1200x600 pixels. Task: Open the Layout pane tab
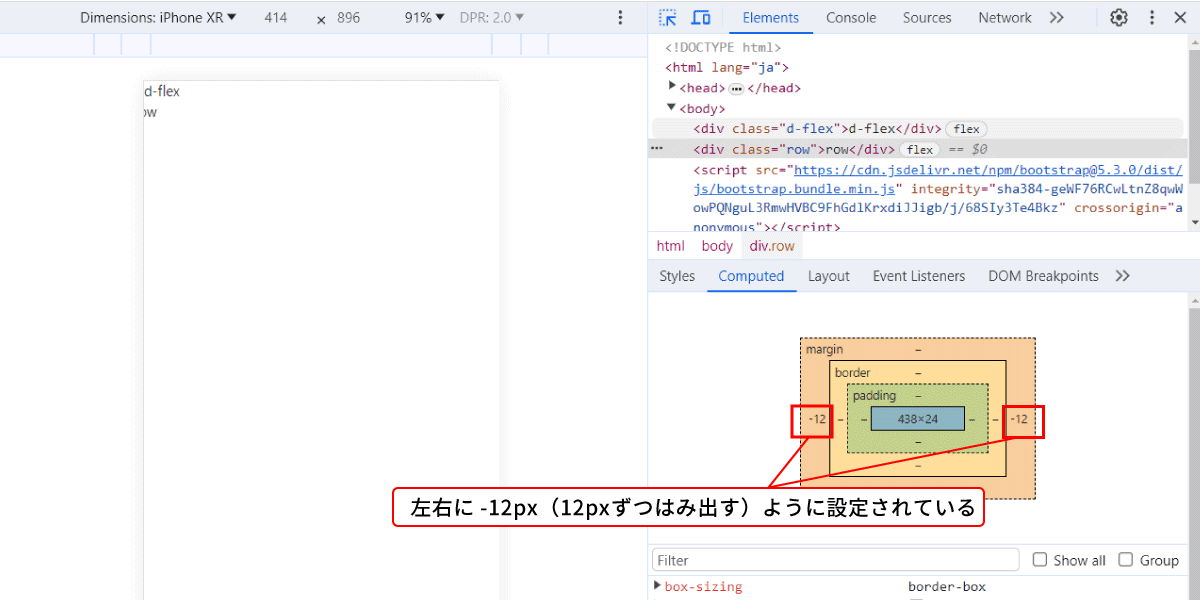tap(829, 276)
